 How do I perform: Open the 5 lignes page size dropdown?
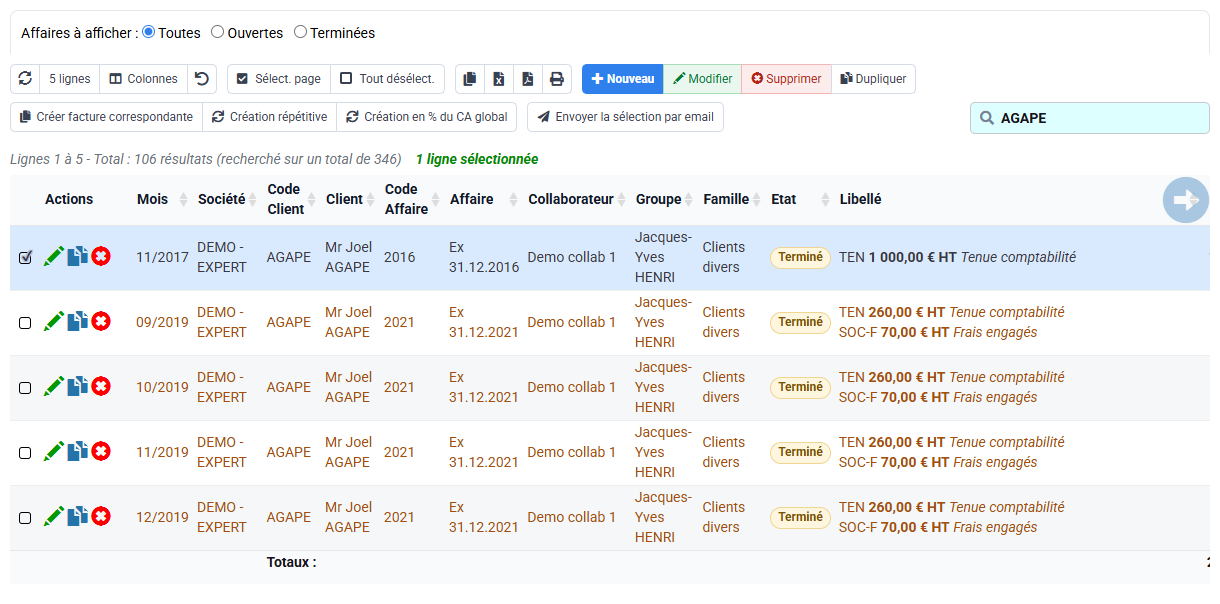[x=70, y=79]
